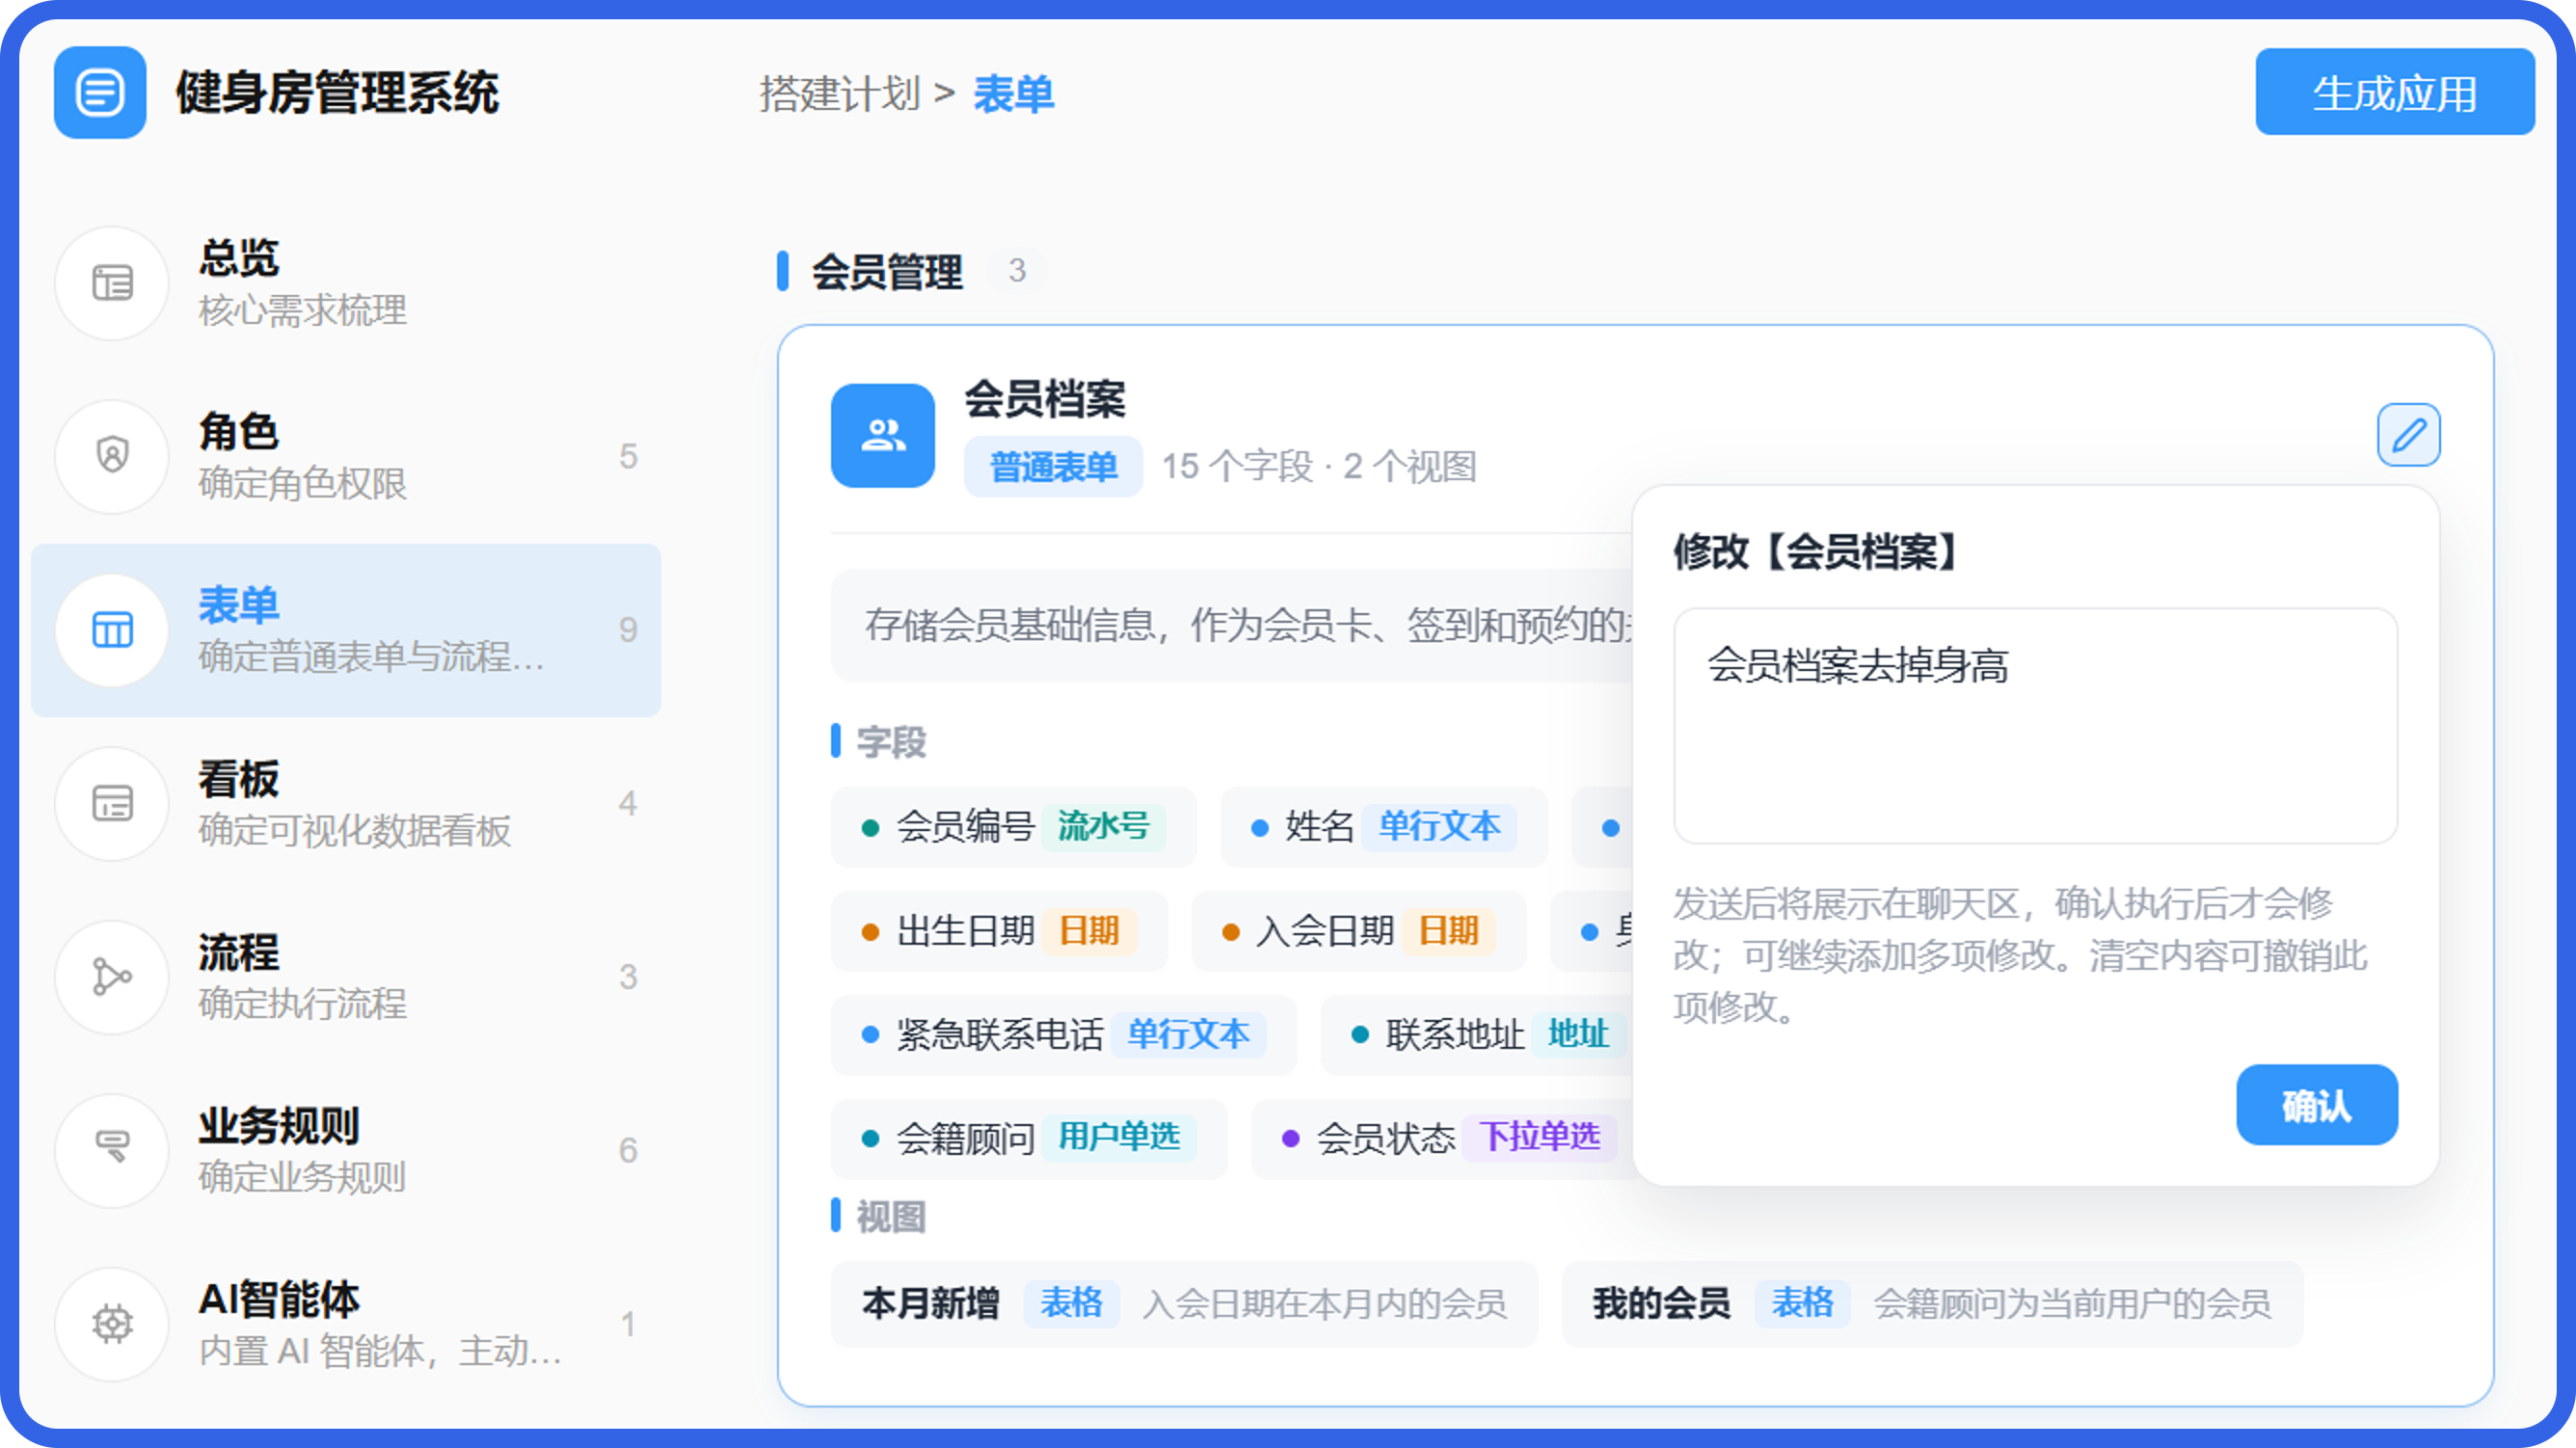
Task: Click the 确认 button in the edit popup
Action: pyautogui.click(x=2317, y=1105)
